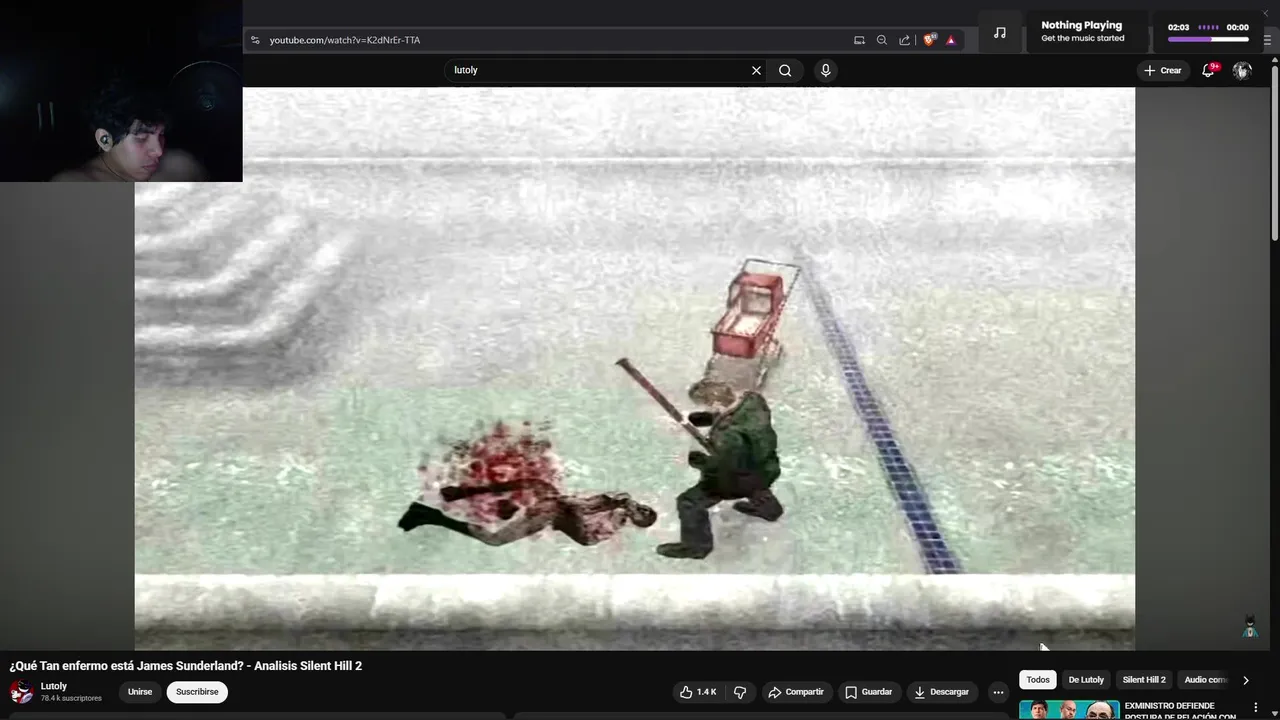This screenshot has height=720, width=1280.
Task: Click the purple music progress bar
Action: click(1208, 39)
